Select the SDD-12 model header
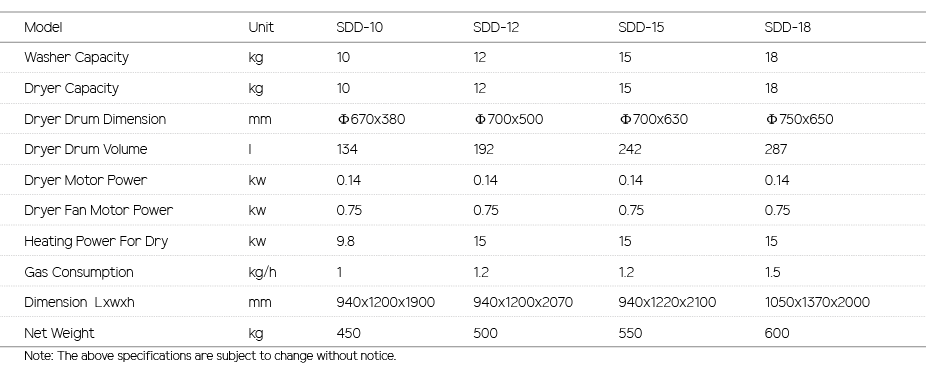 tap(495, 27)
